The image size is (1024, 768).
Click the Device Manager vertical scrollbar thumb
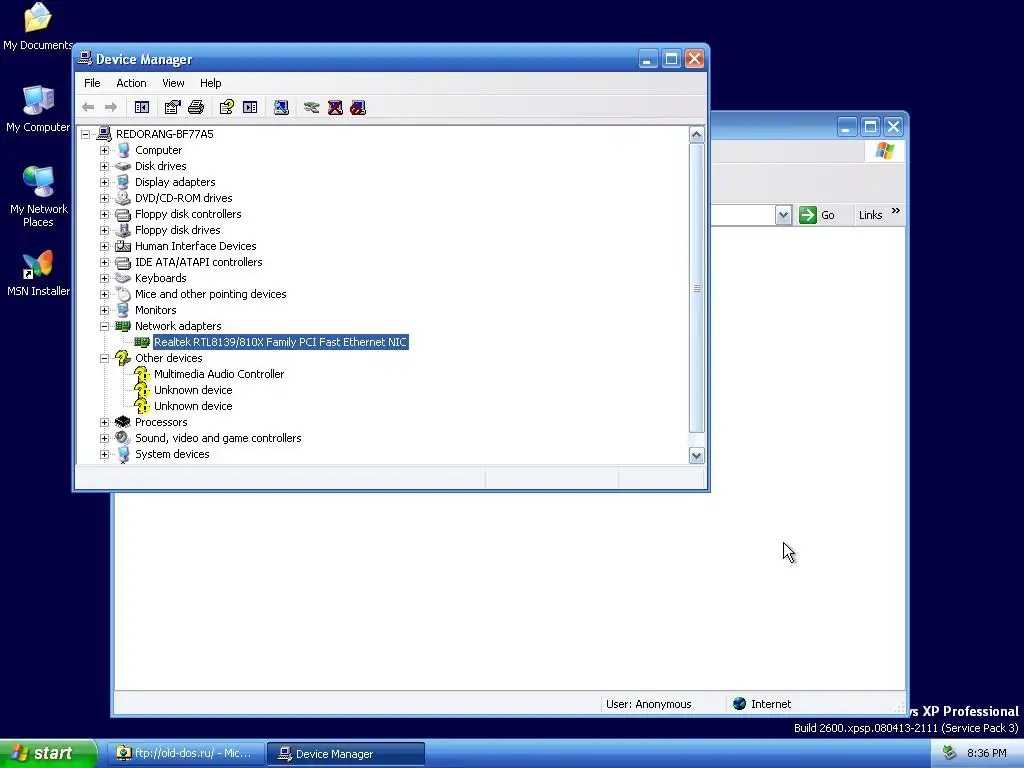click(696, 288)
